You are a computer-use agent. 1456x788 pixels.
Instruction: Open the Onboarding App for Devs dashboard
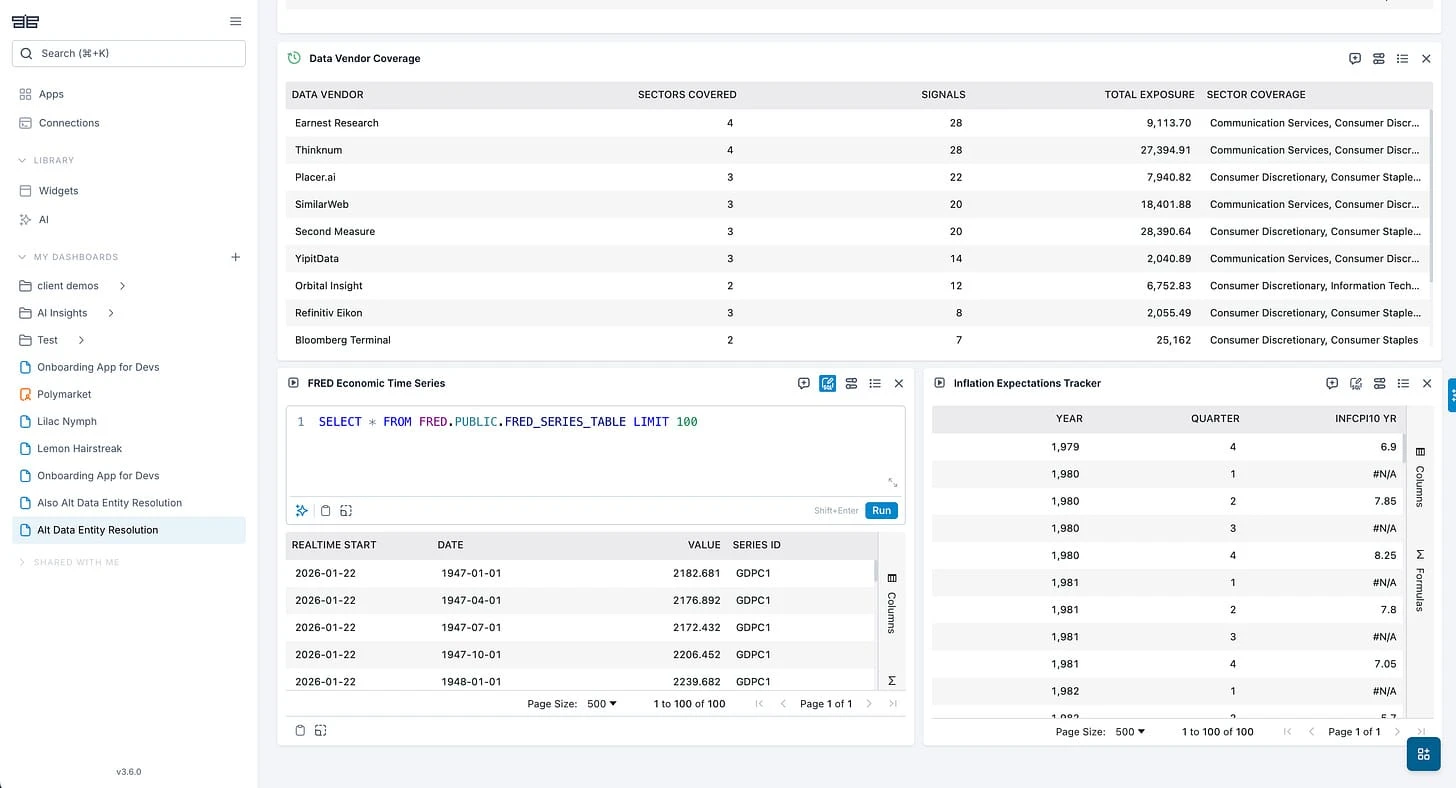100,367
